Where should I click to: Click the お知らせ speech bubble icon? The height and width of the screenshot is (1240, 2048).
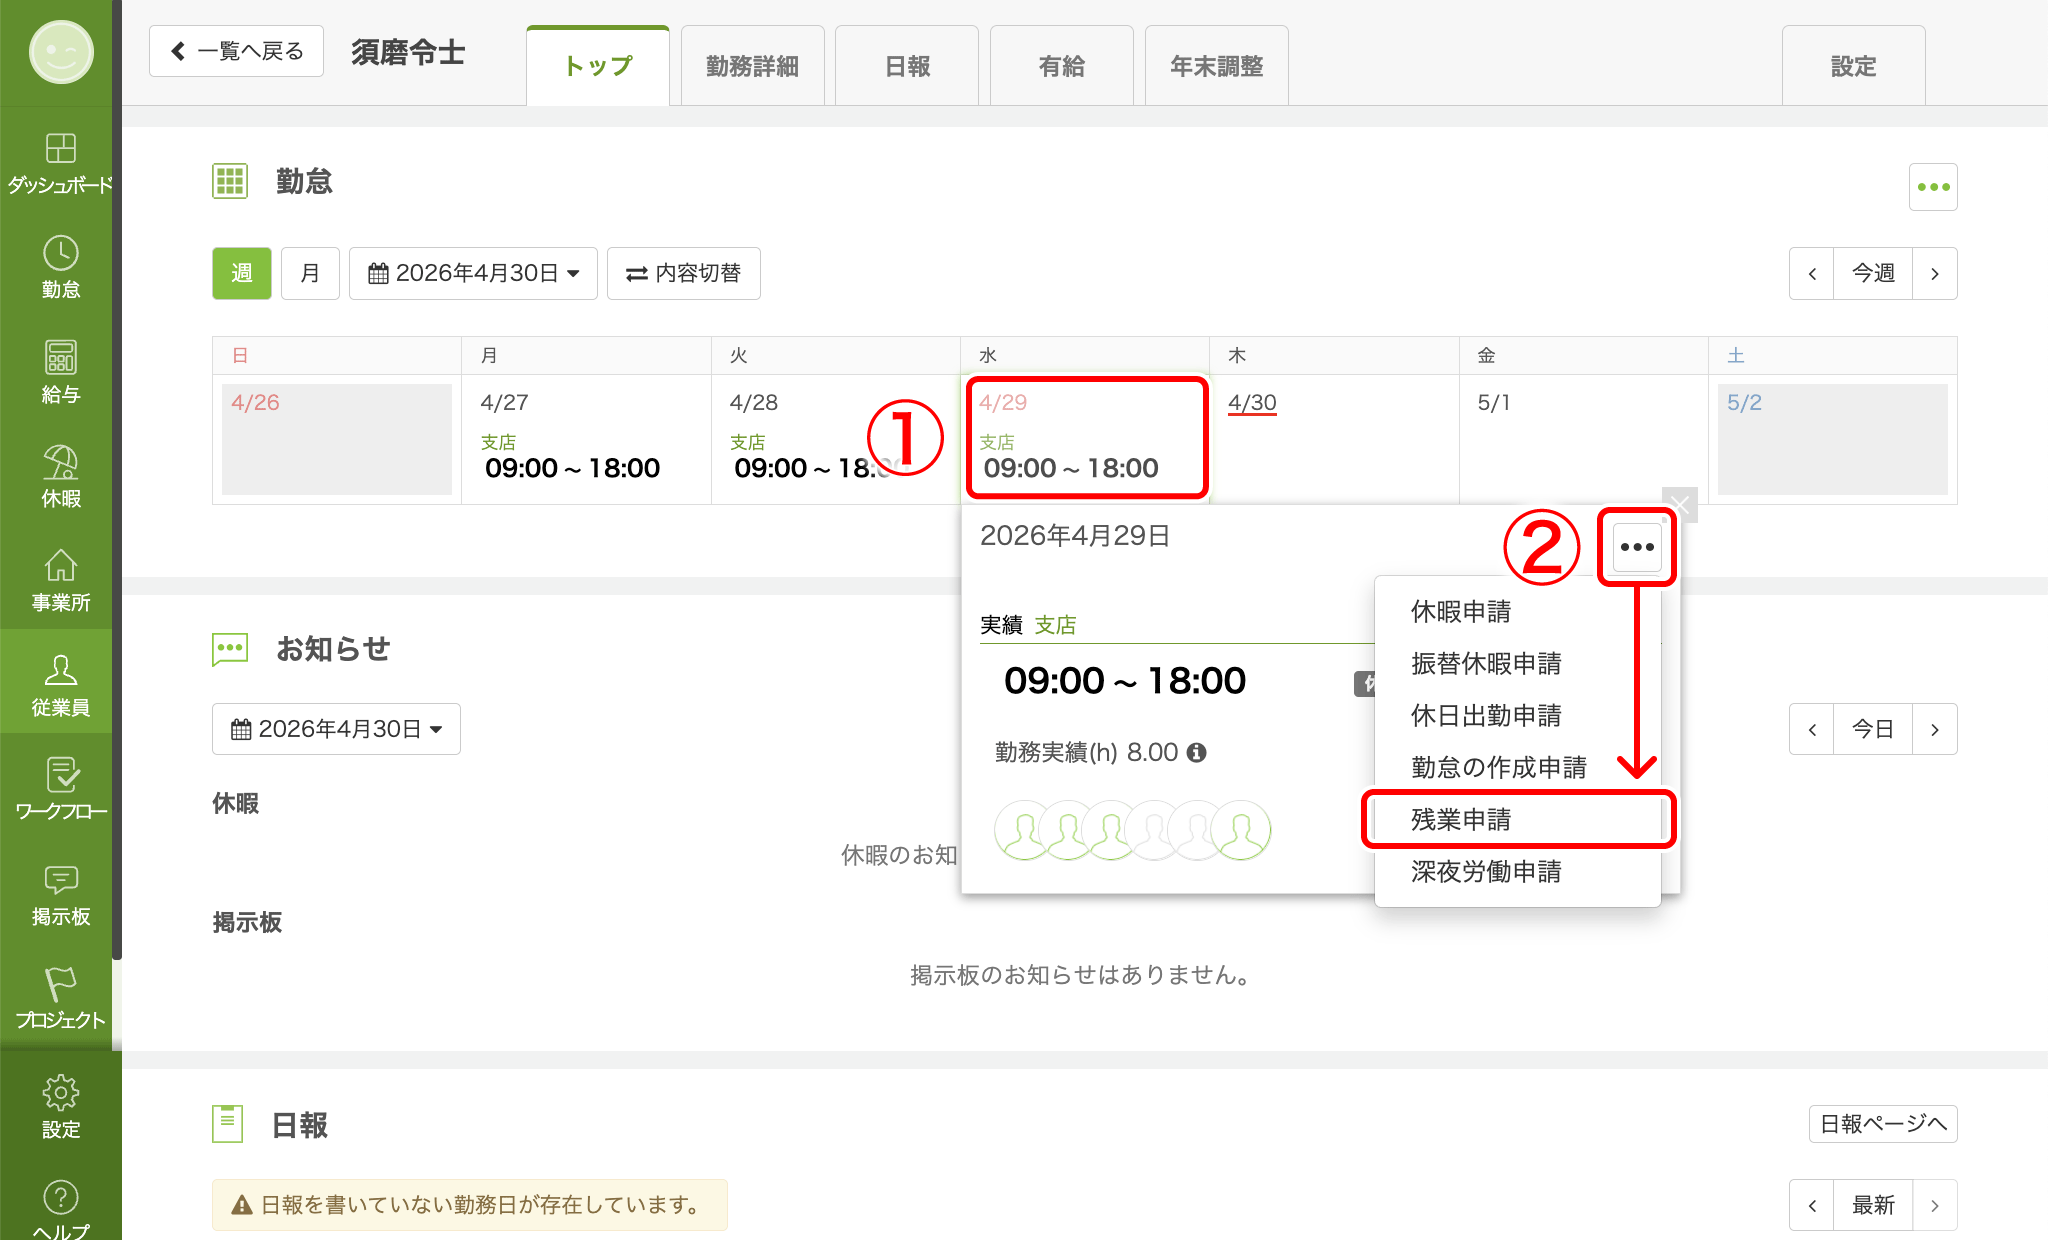click(230, 649)
